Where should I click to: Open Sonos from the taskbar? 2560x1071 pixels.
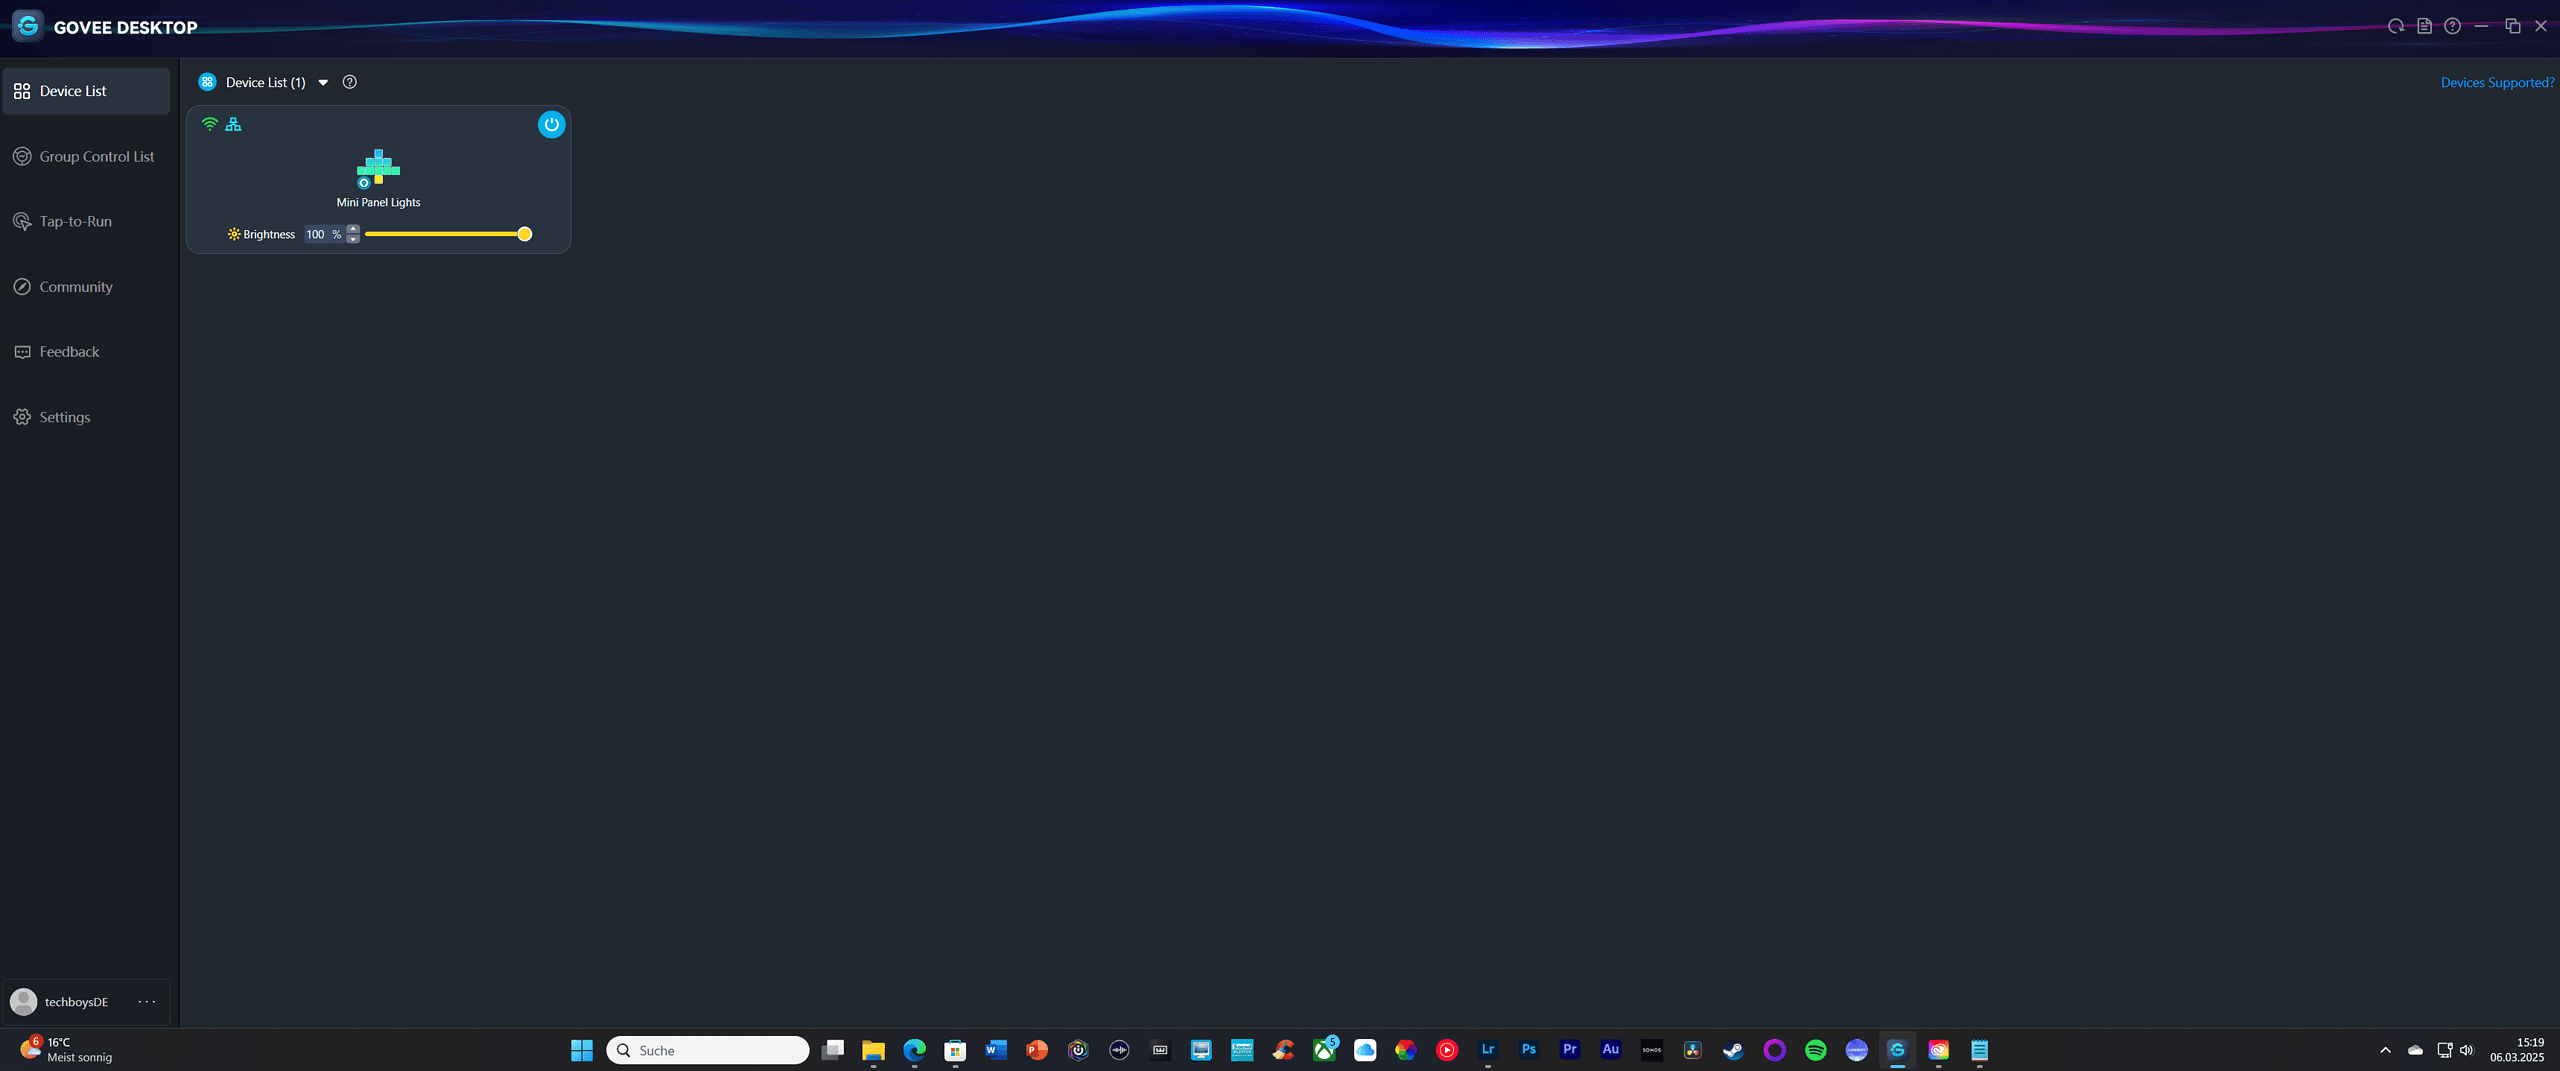click(1652, 1050)
